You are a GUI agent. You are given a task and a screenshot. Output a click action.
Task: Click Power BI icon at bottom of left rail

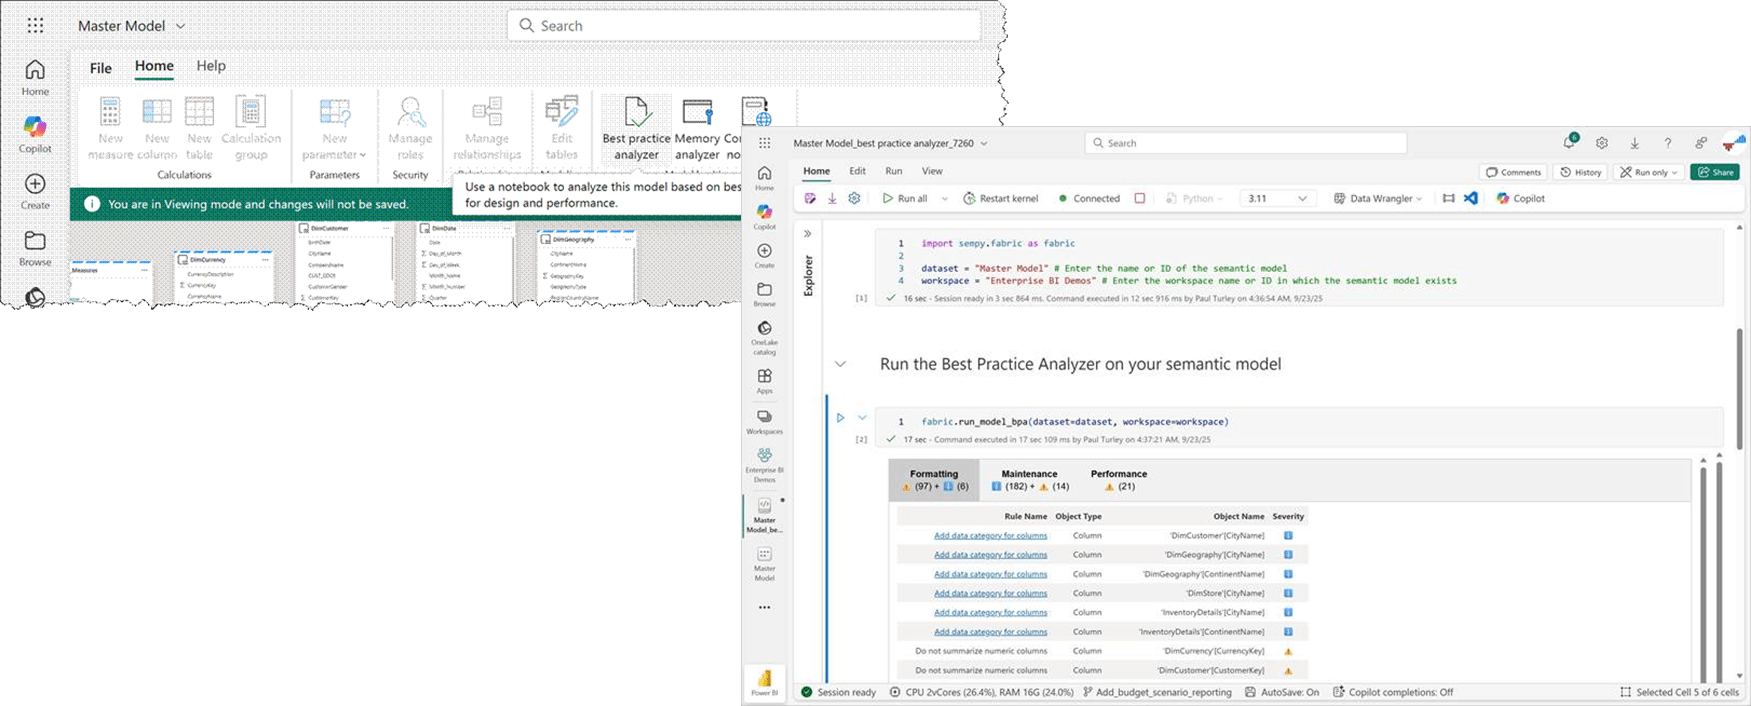click(764, 683)
